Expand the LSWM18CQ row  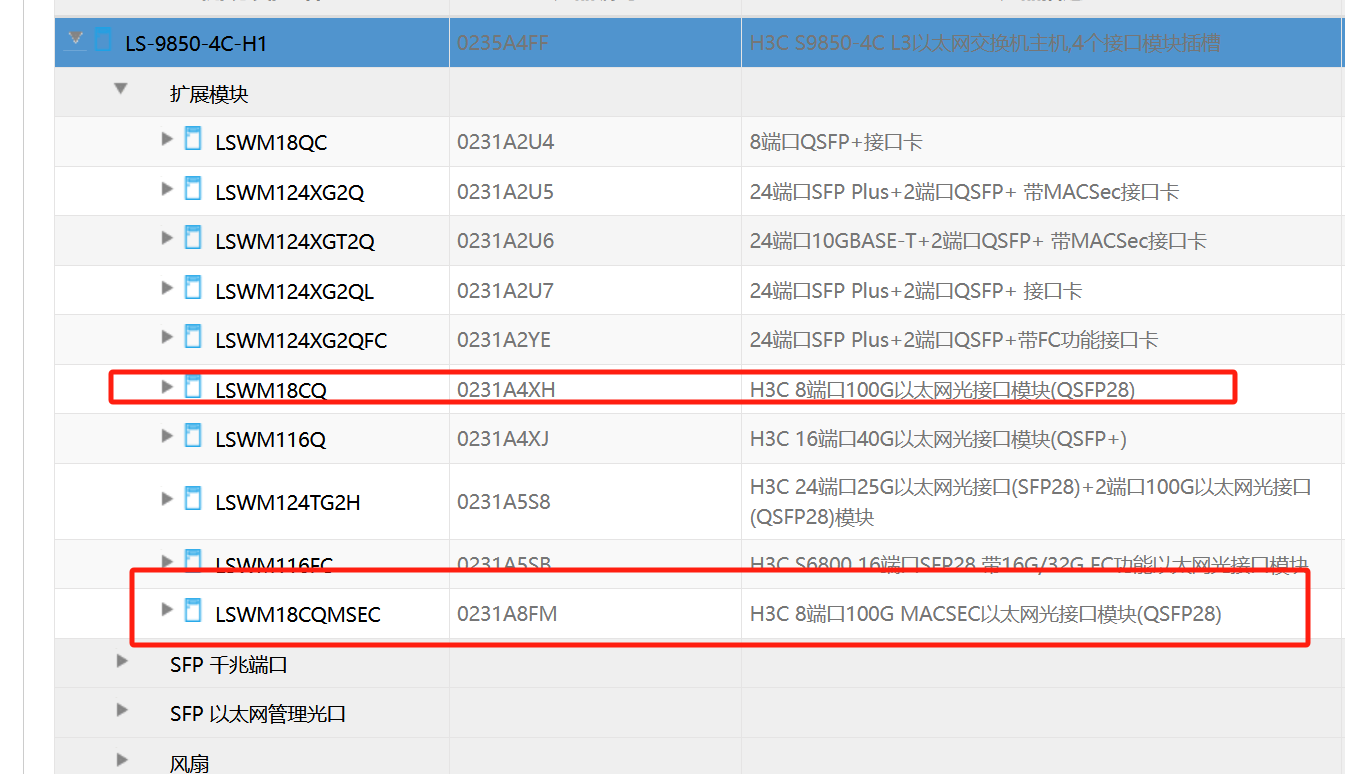[167, 386]
